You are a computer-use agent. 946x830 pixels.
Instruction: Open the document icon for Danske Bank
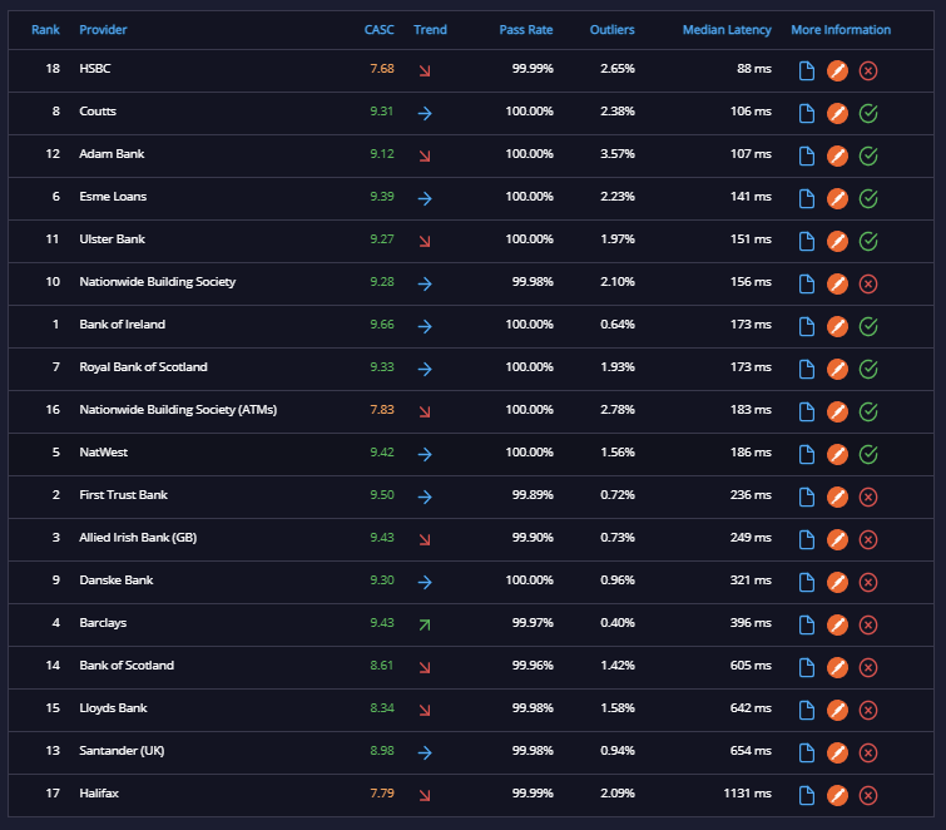click(x=806, y=582)
